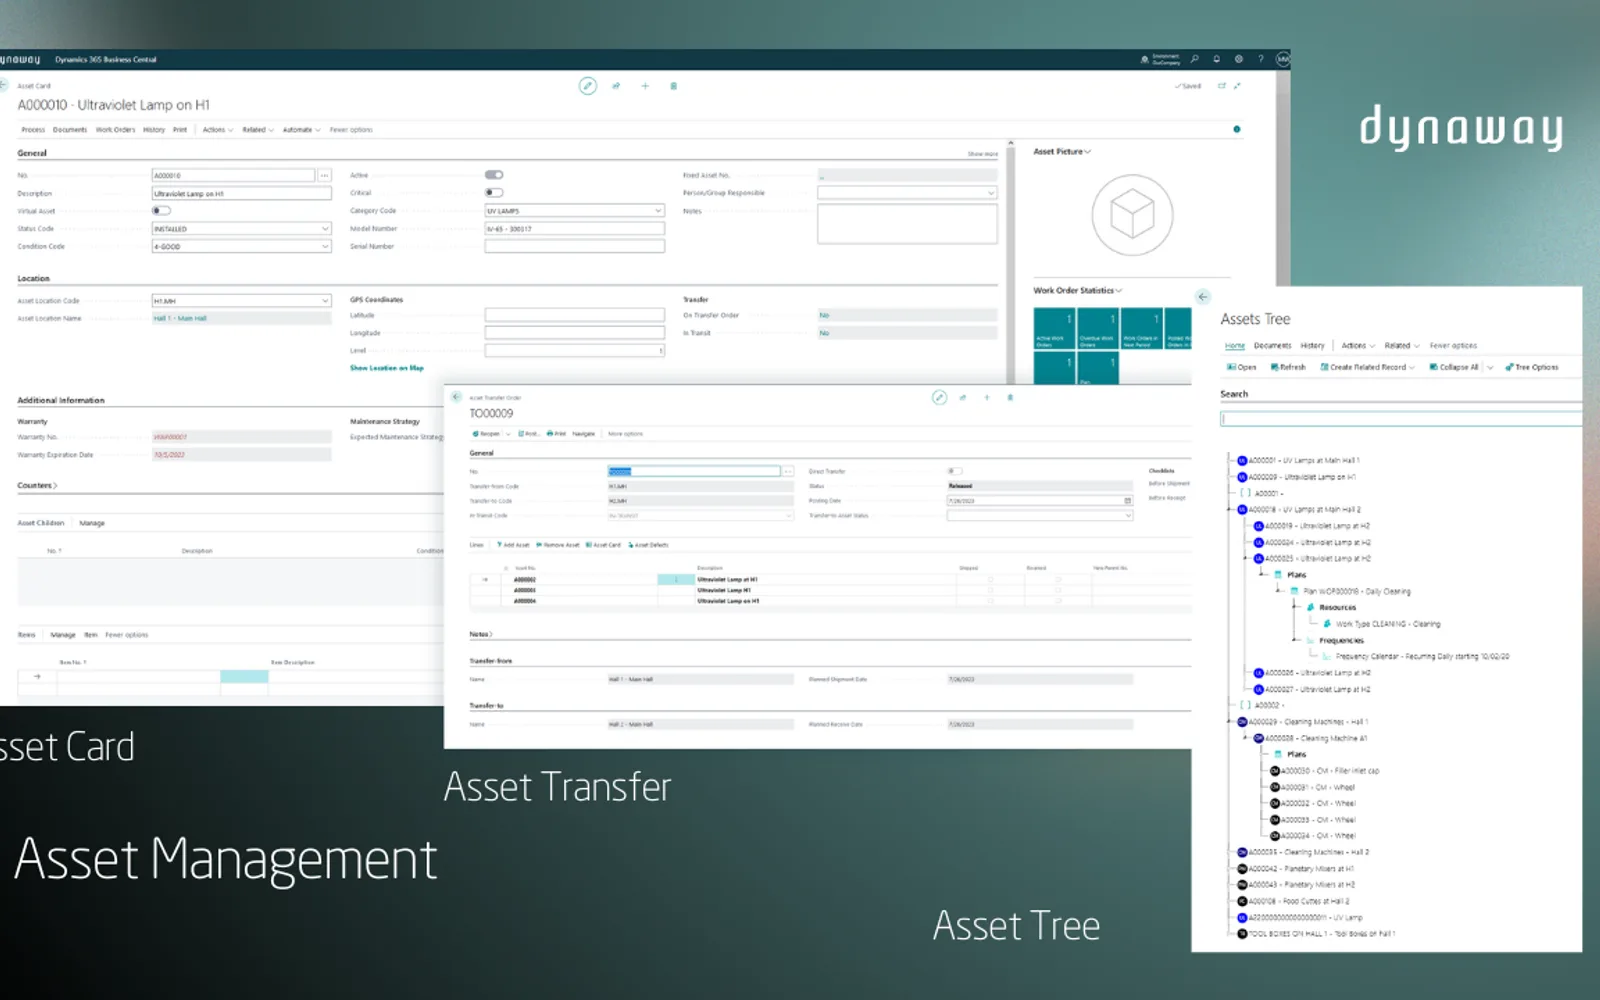Click Latitude input field on Asset Card
This screenshot has height=1000, width=1600.
[x=574, y=315]
